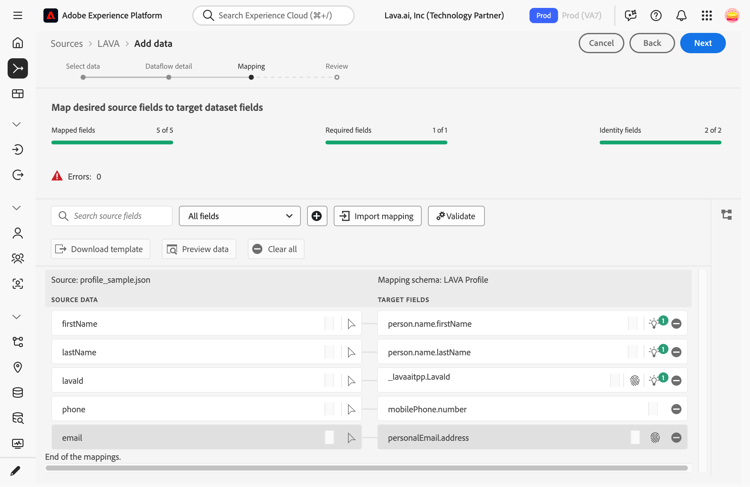The image size is (750, 487).
Task: Open the Schemas sidebar icon
Action: 18,342
